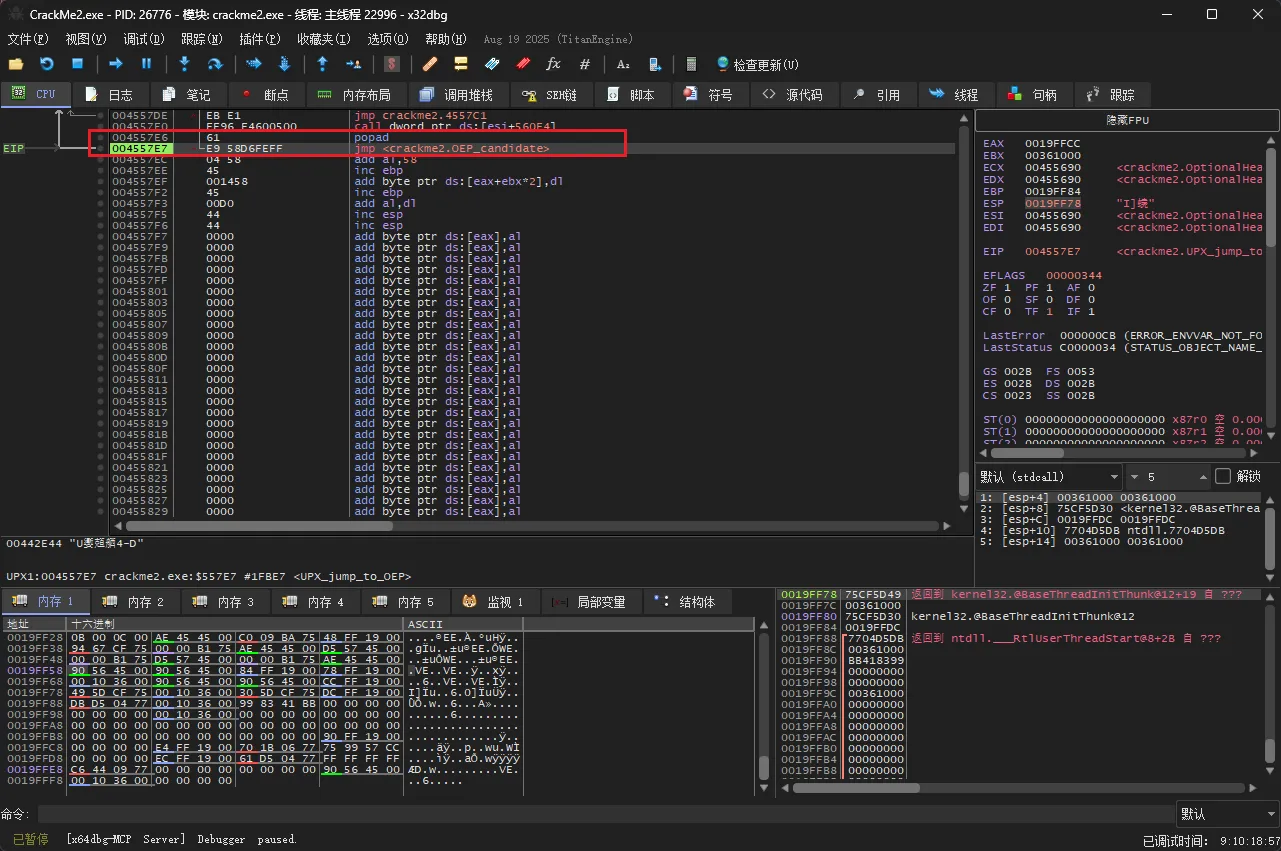This screenshot has width=1281, height=851.
Task: Click the variables hash toolbar icon
Action: coord(585,64)
